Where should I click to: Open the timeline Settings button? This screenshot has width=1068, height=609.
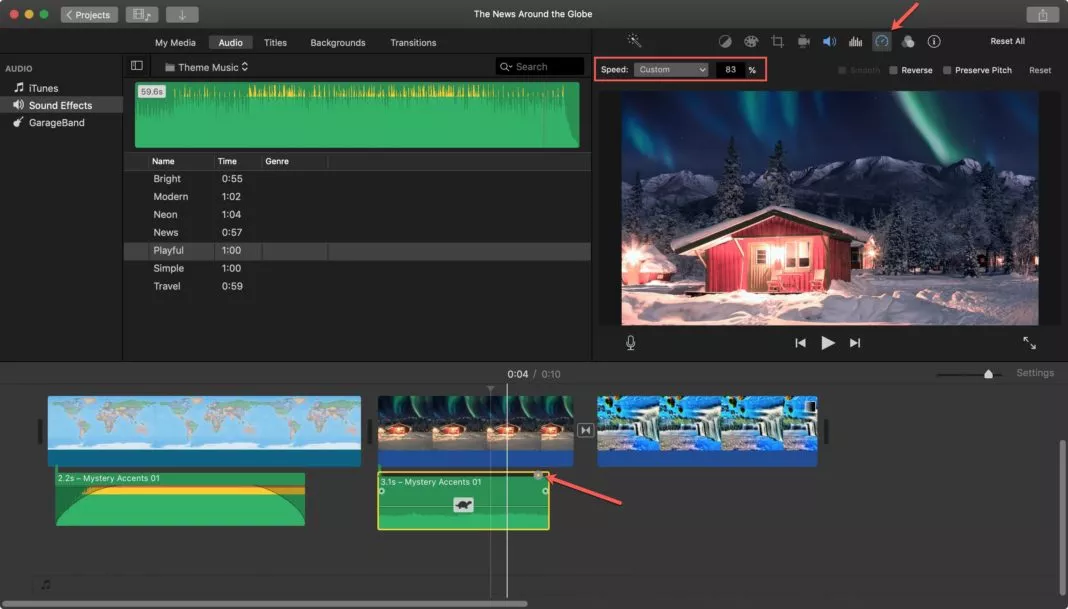1035,373
